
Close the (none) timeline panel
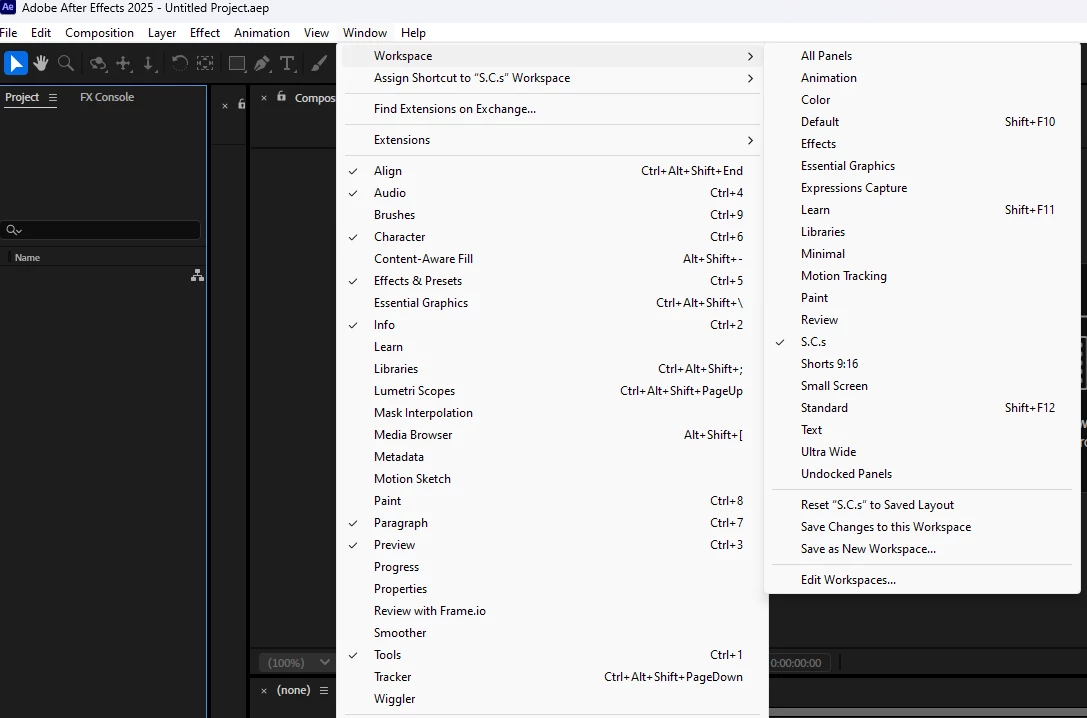pos(263,690)
